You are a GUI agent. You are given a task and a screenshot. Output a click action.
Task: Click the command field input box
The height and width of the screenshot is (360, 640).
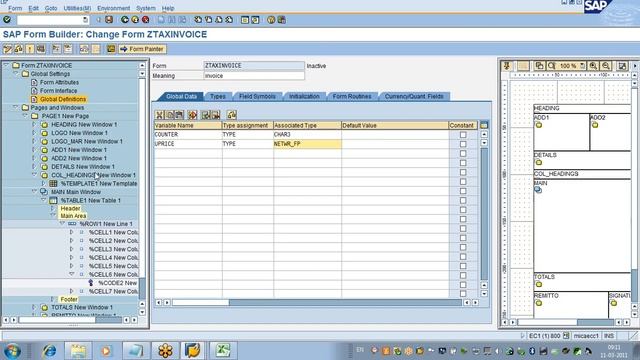[52, 20]
